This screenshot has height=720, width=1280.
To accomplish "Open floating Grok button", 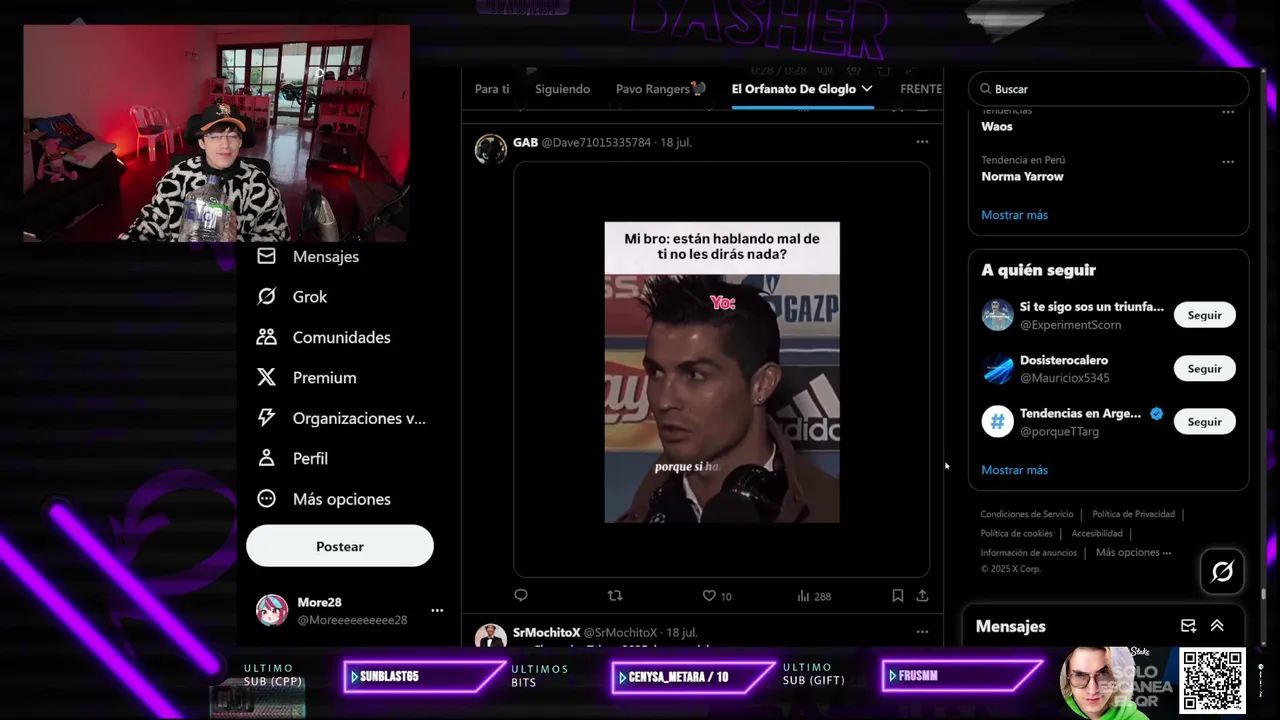I will pyautogui.click(x=1222, y=572).
